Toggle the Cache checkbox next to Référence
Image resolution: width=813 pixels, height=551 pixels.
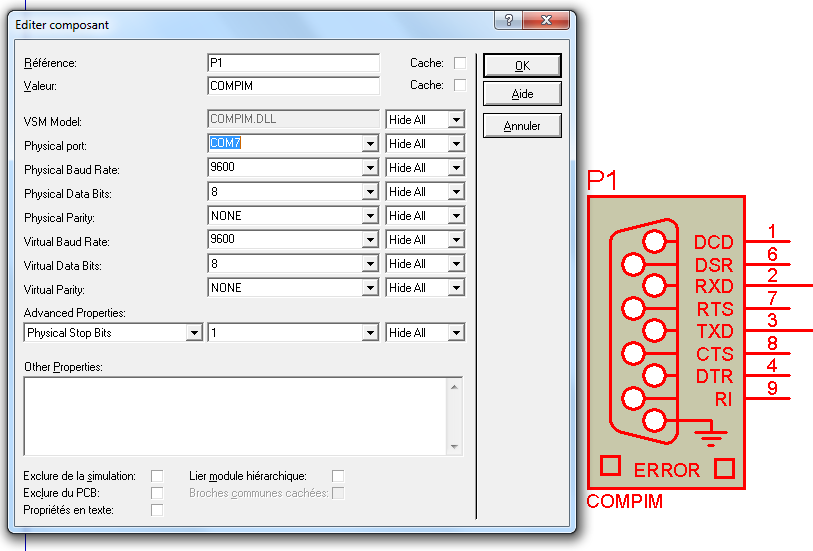pos(459,63)
